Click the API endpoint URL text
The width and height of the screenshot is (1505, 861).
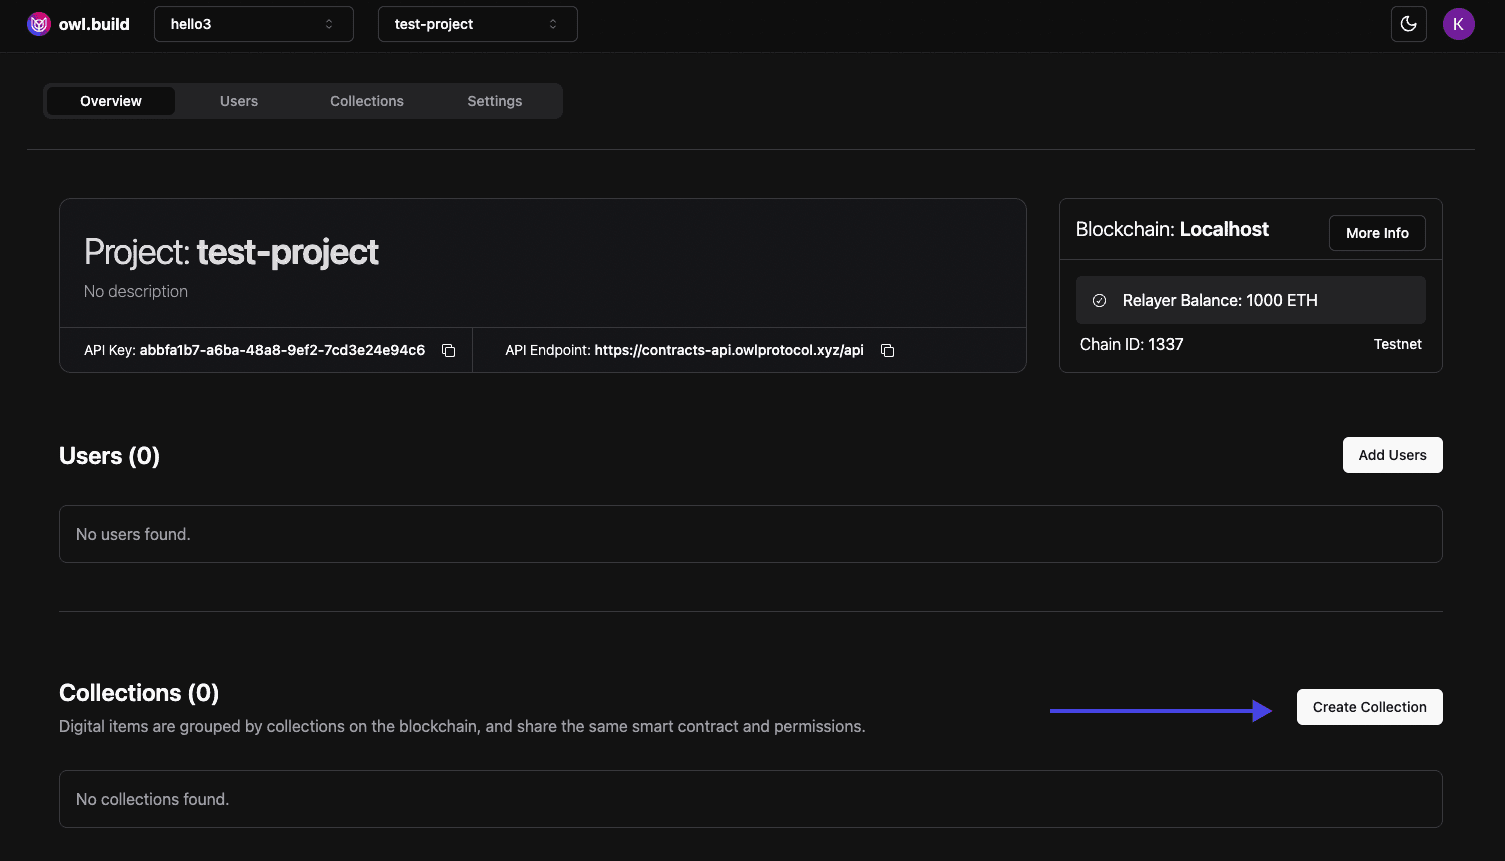click(x=728, y=350)
